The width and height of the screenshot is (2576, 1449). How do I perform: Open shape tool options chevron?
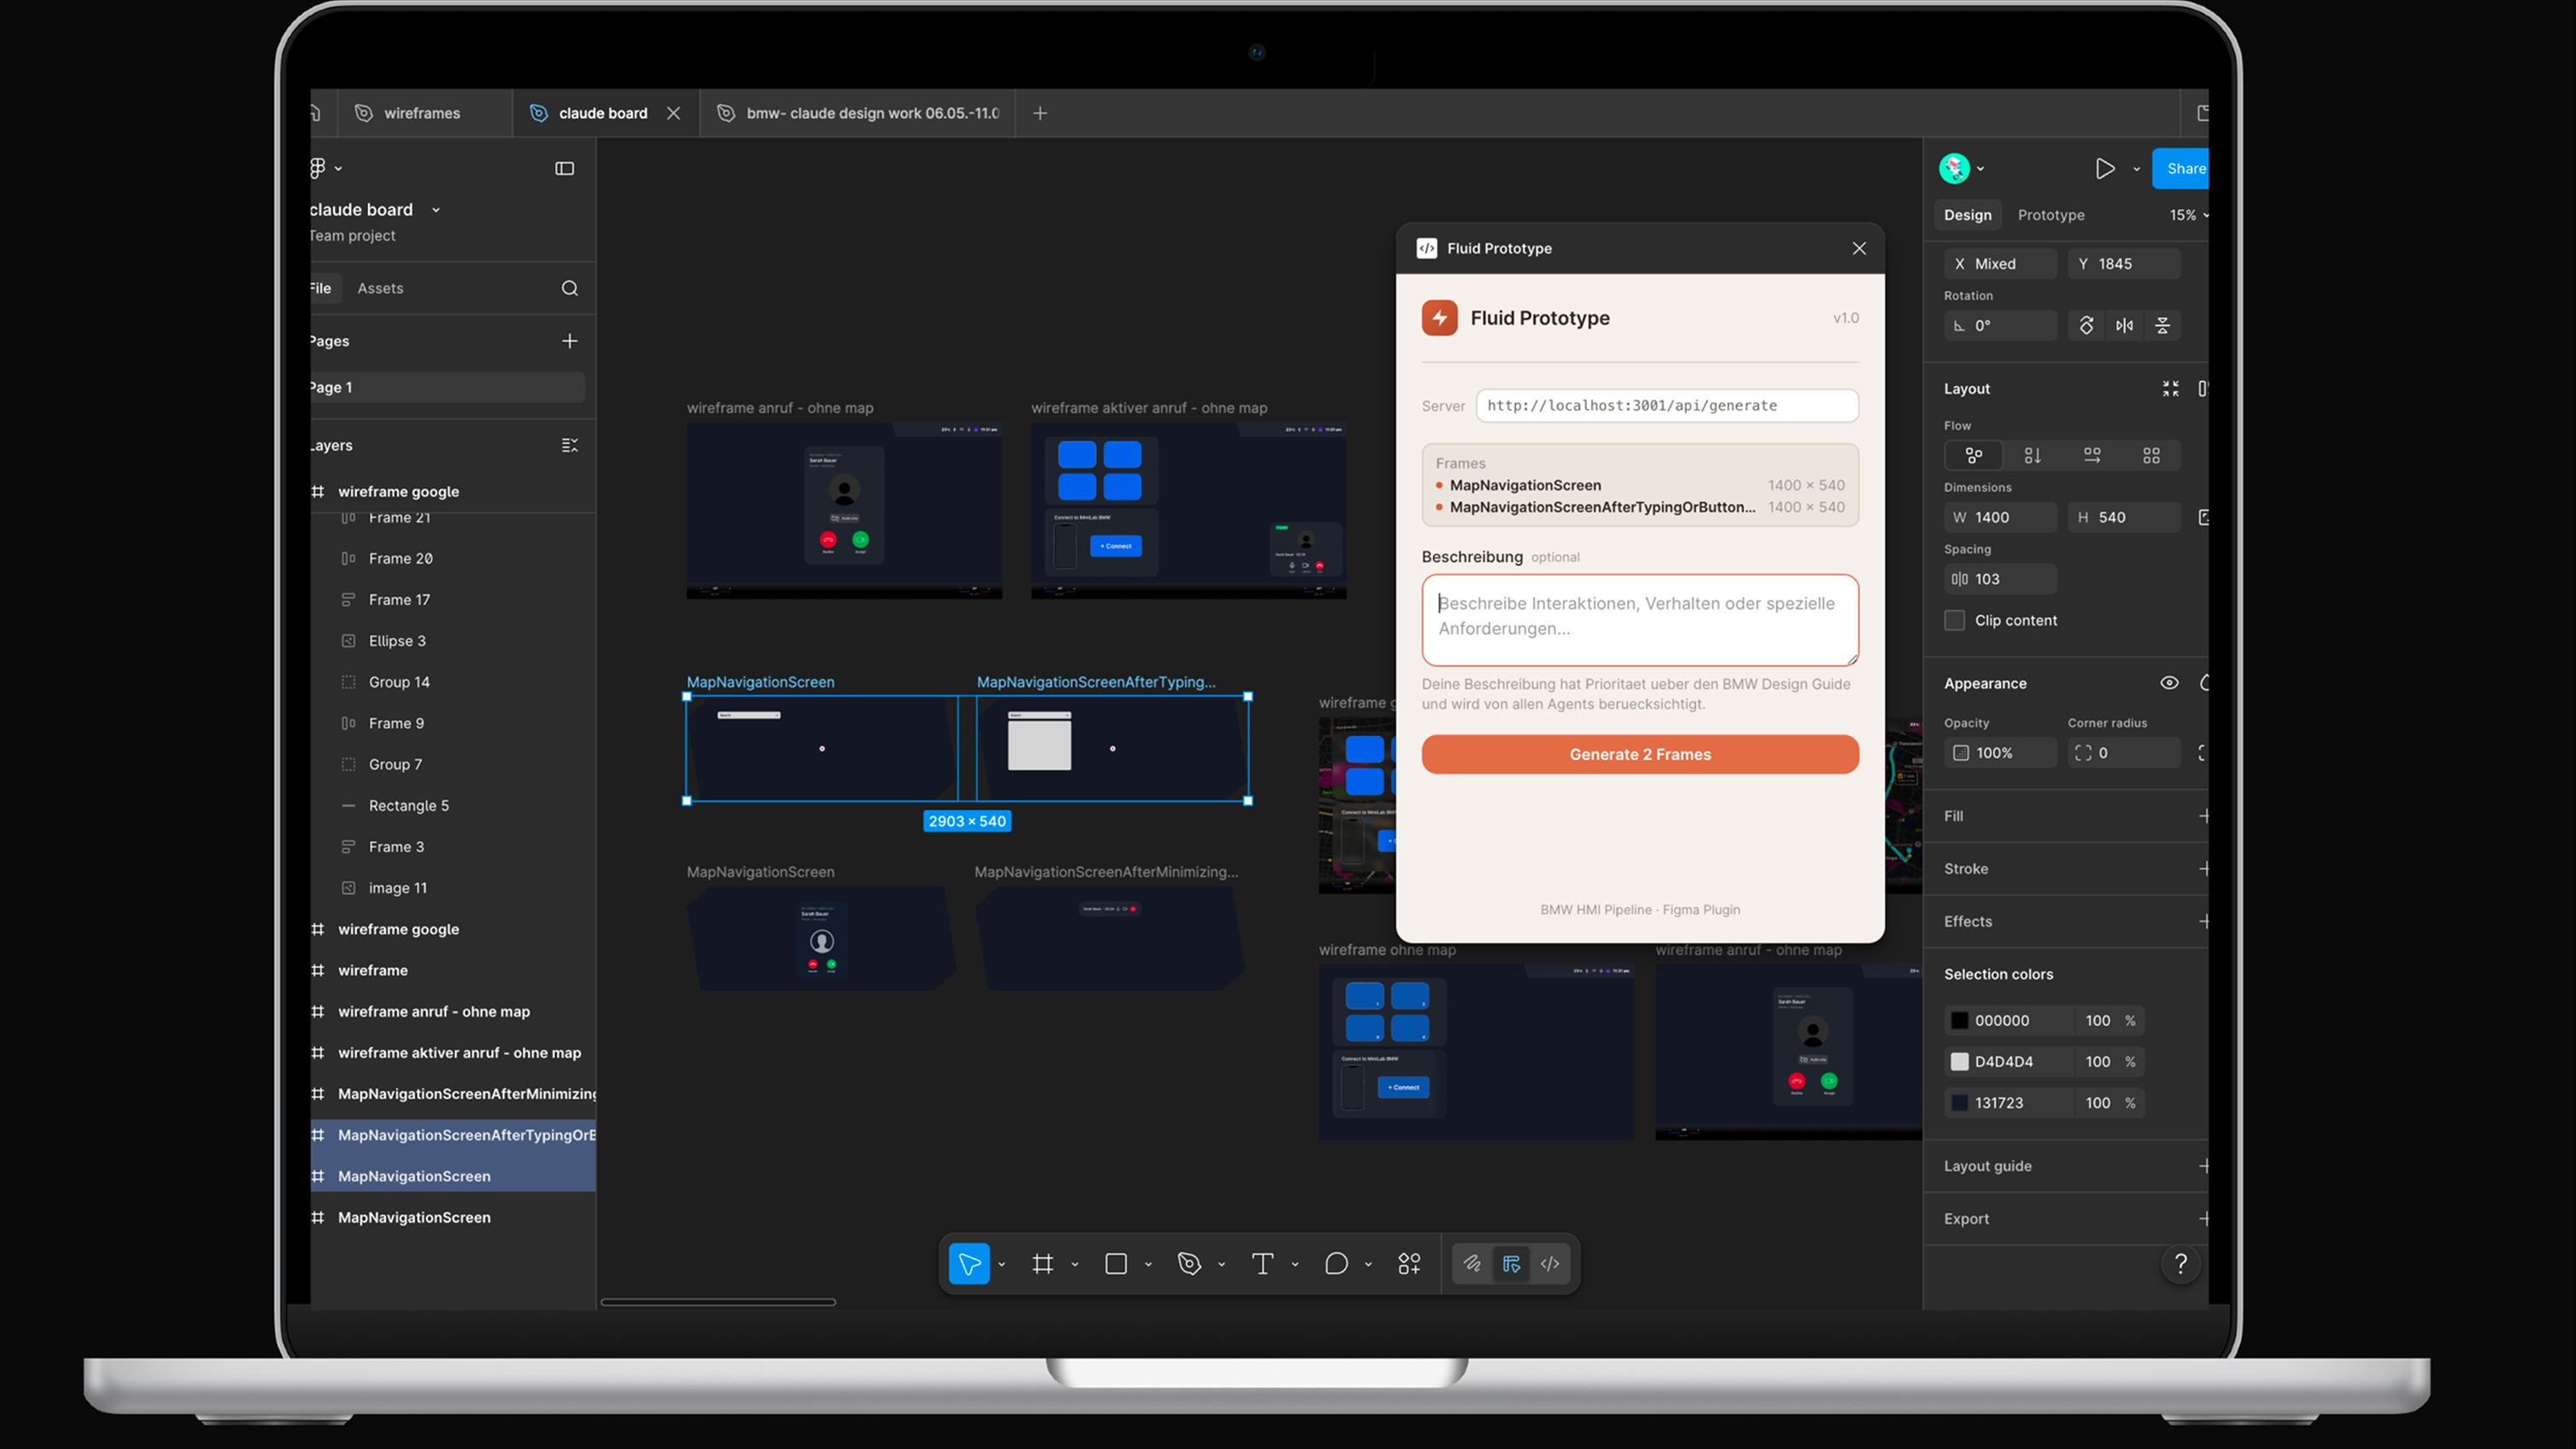coord(1148,1264)
